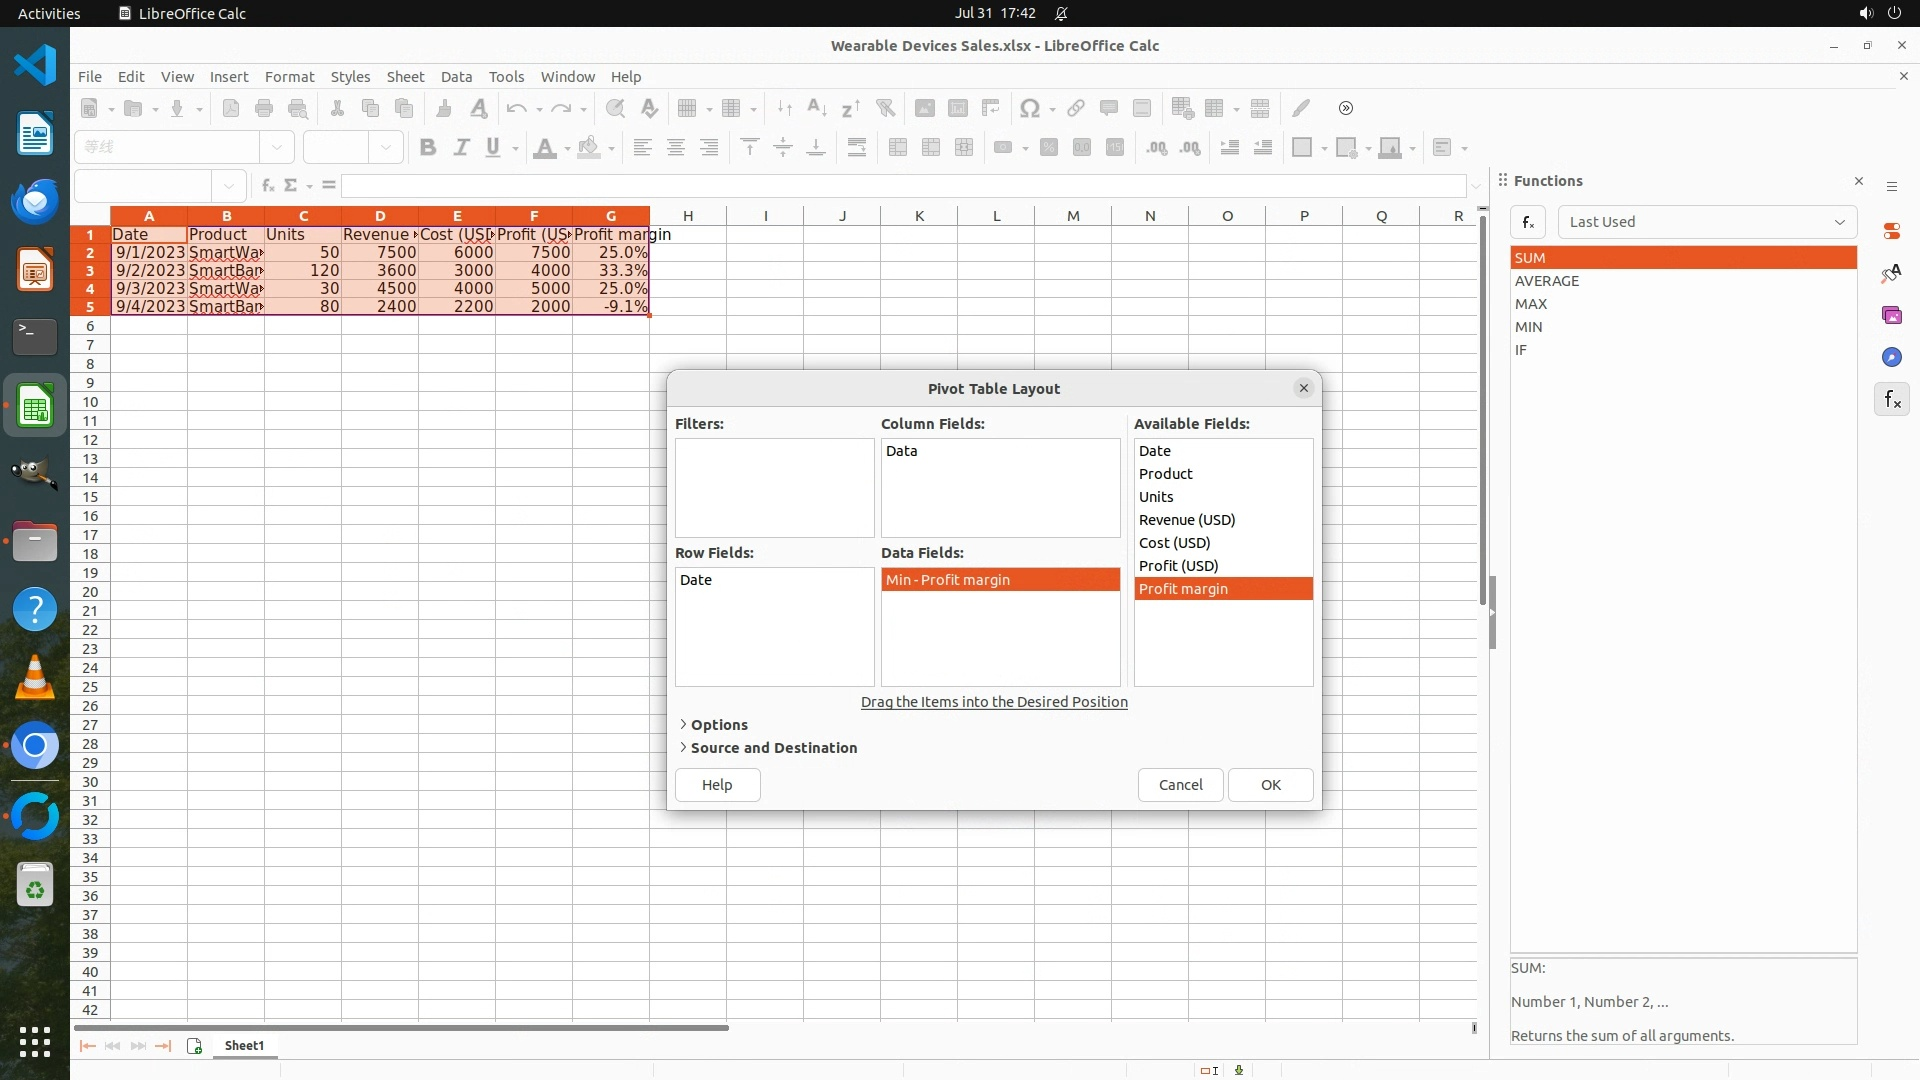Confirm pivot table layout with OK
1920x1080 pixels.
coord(1270,785)
